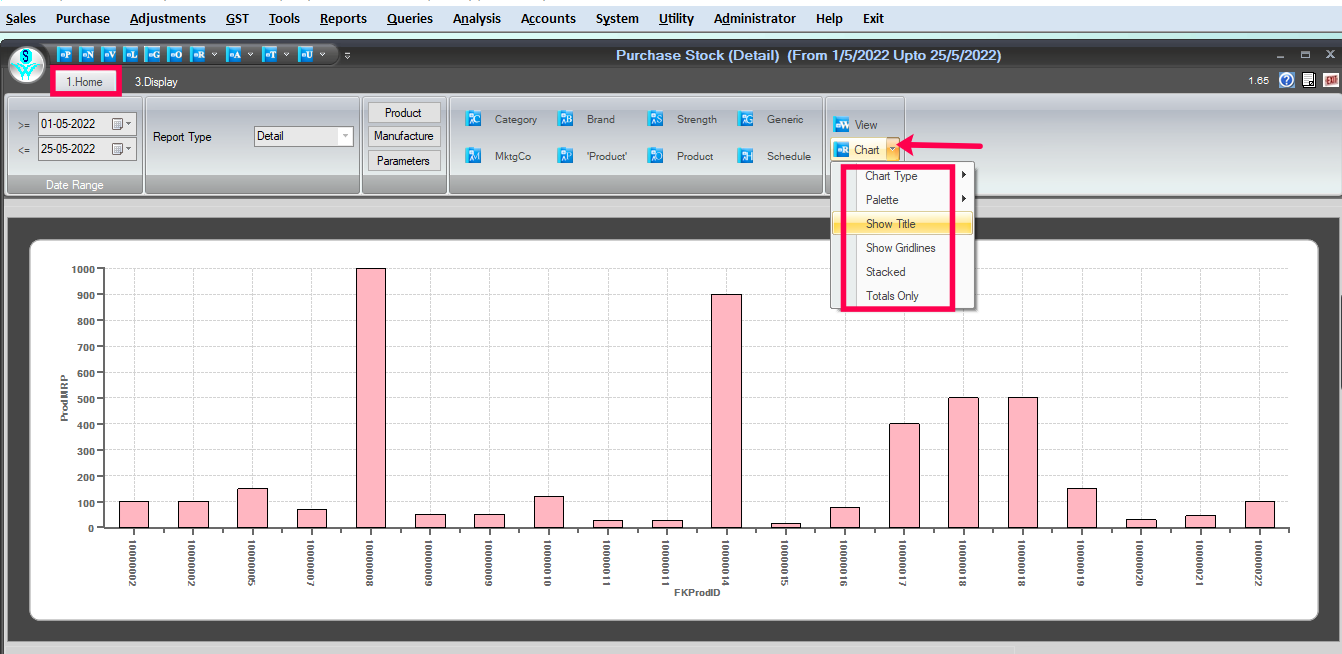Expand the start date calendar picker
1342x654 pixels.
(x=128, y=123)
